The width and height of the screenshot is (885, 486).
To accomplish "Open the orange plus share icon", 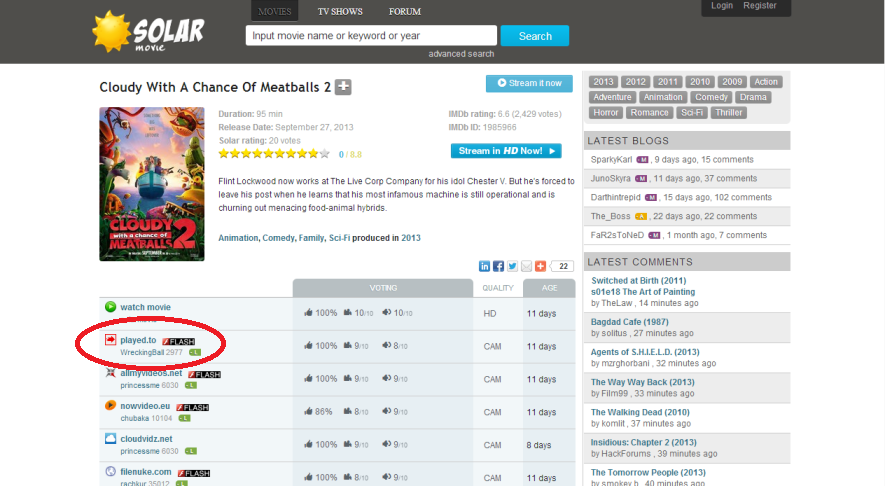I will [x=540, y=266].
